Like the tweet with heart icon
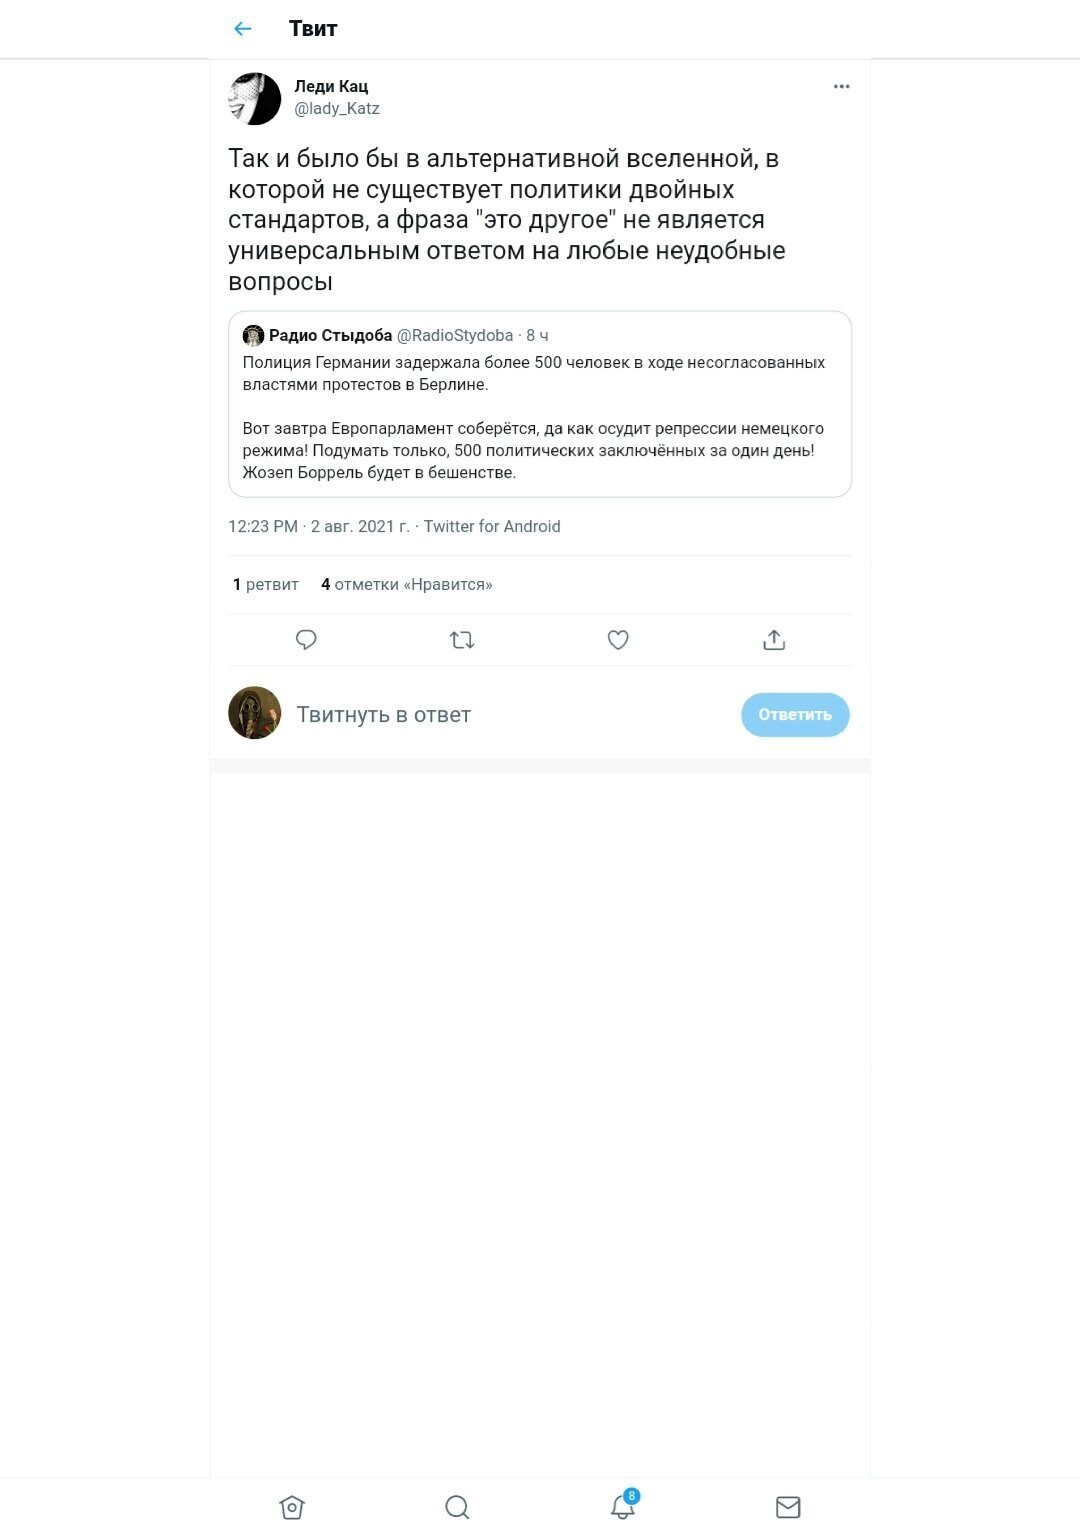 618,640
